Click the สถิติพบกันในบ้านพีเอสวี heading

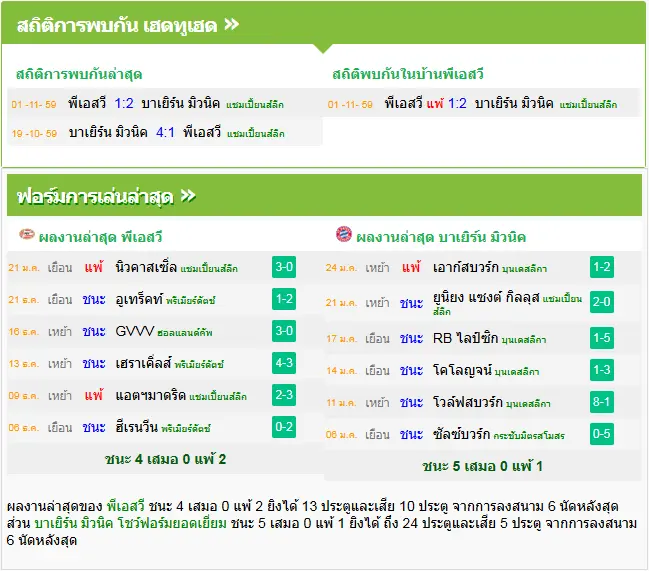point(408,74)
